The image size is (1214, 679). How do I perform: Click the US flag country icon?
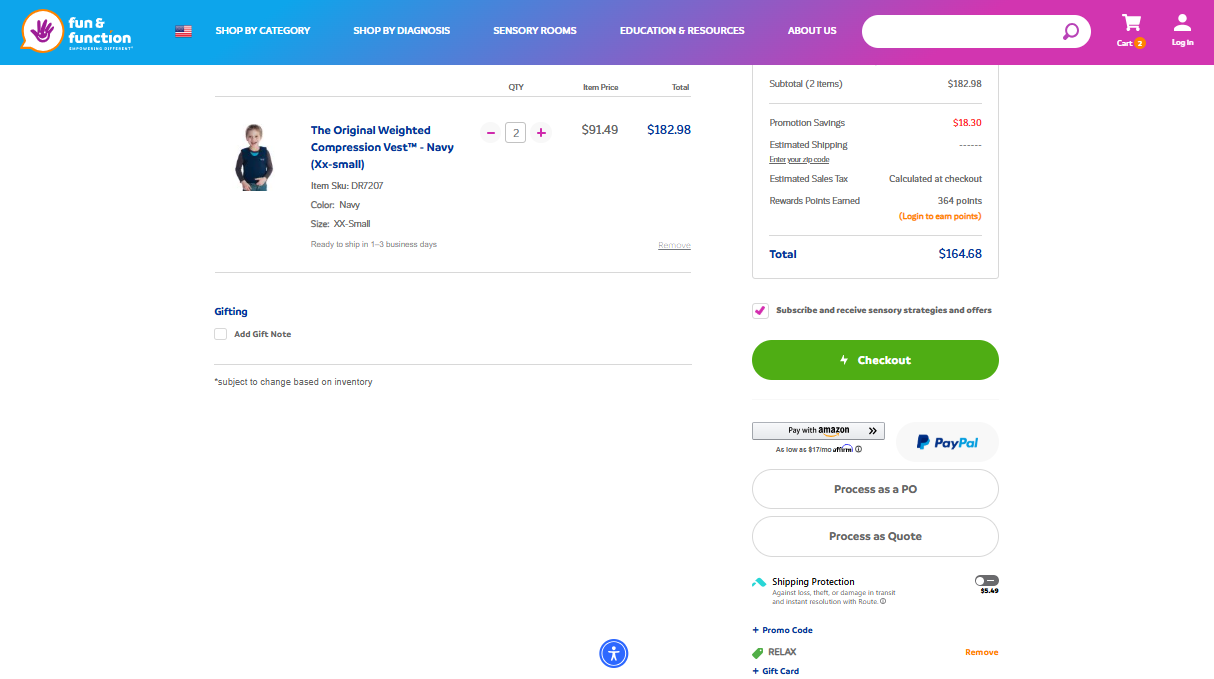[x=183, y=31]
